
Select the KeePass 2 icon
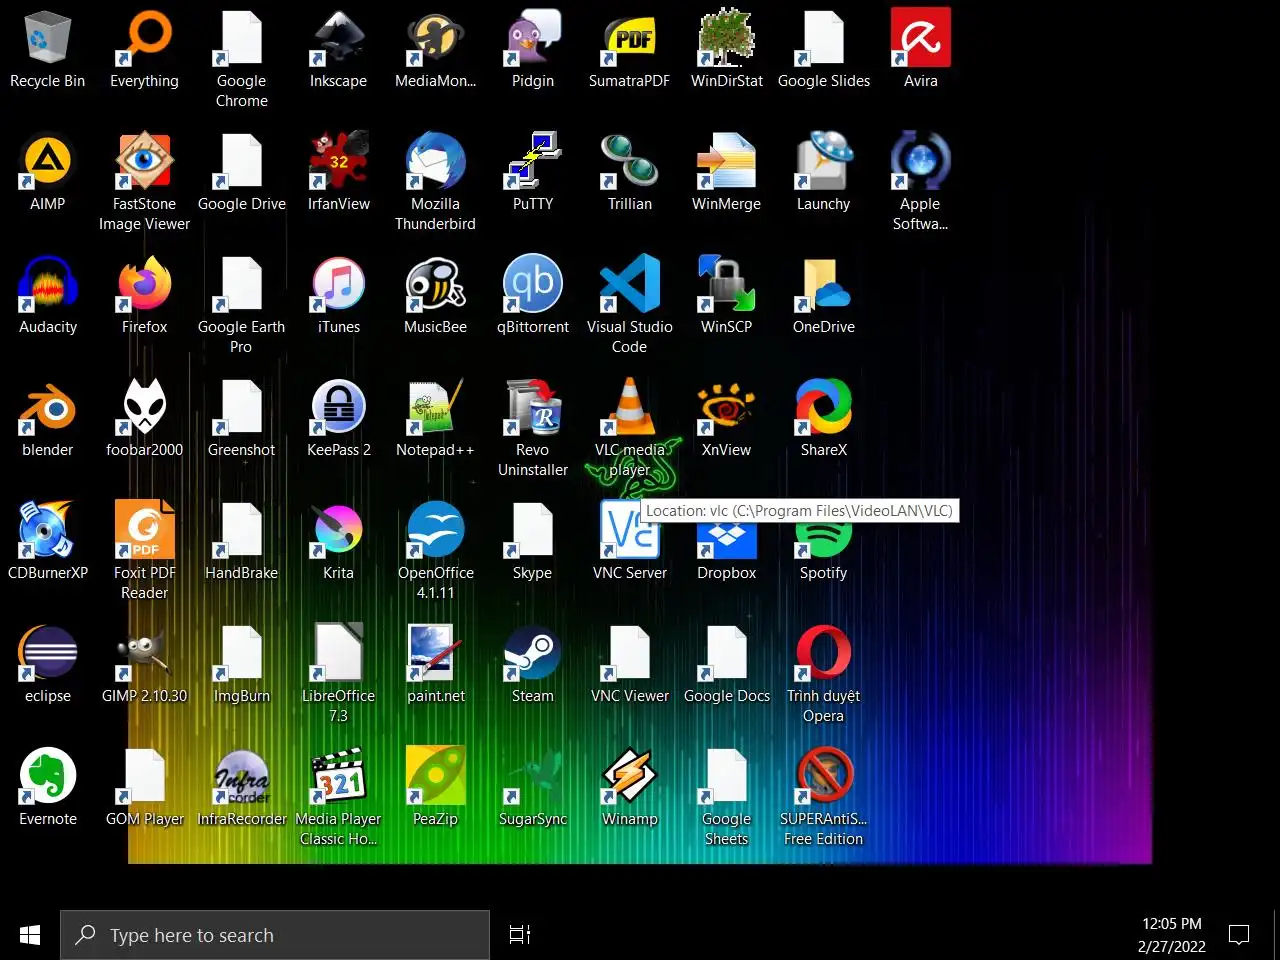(x=338, y=407)
